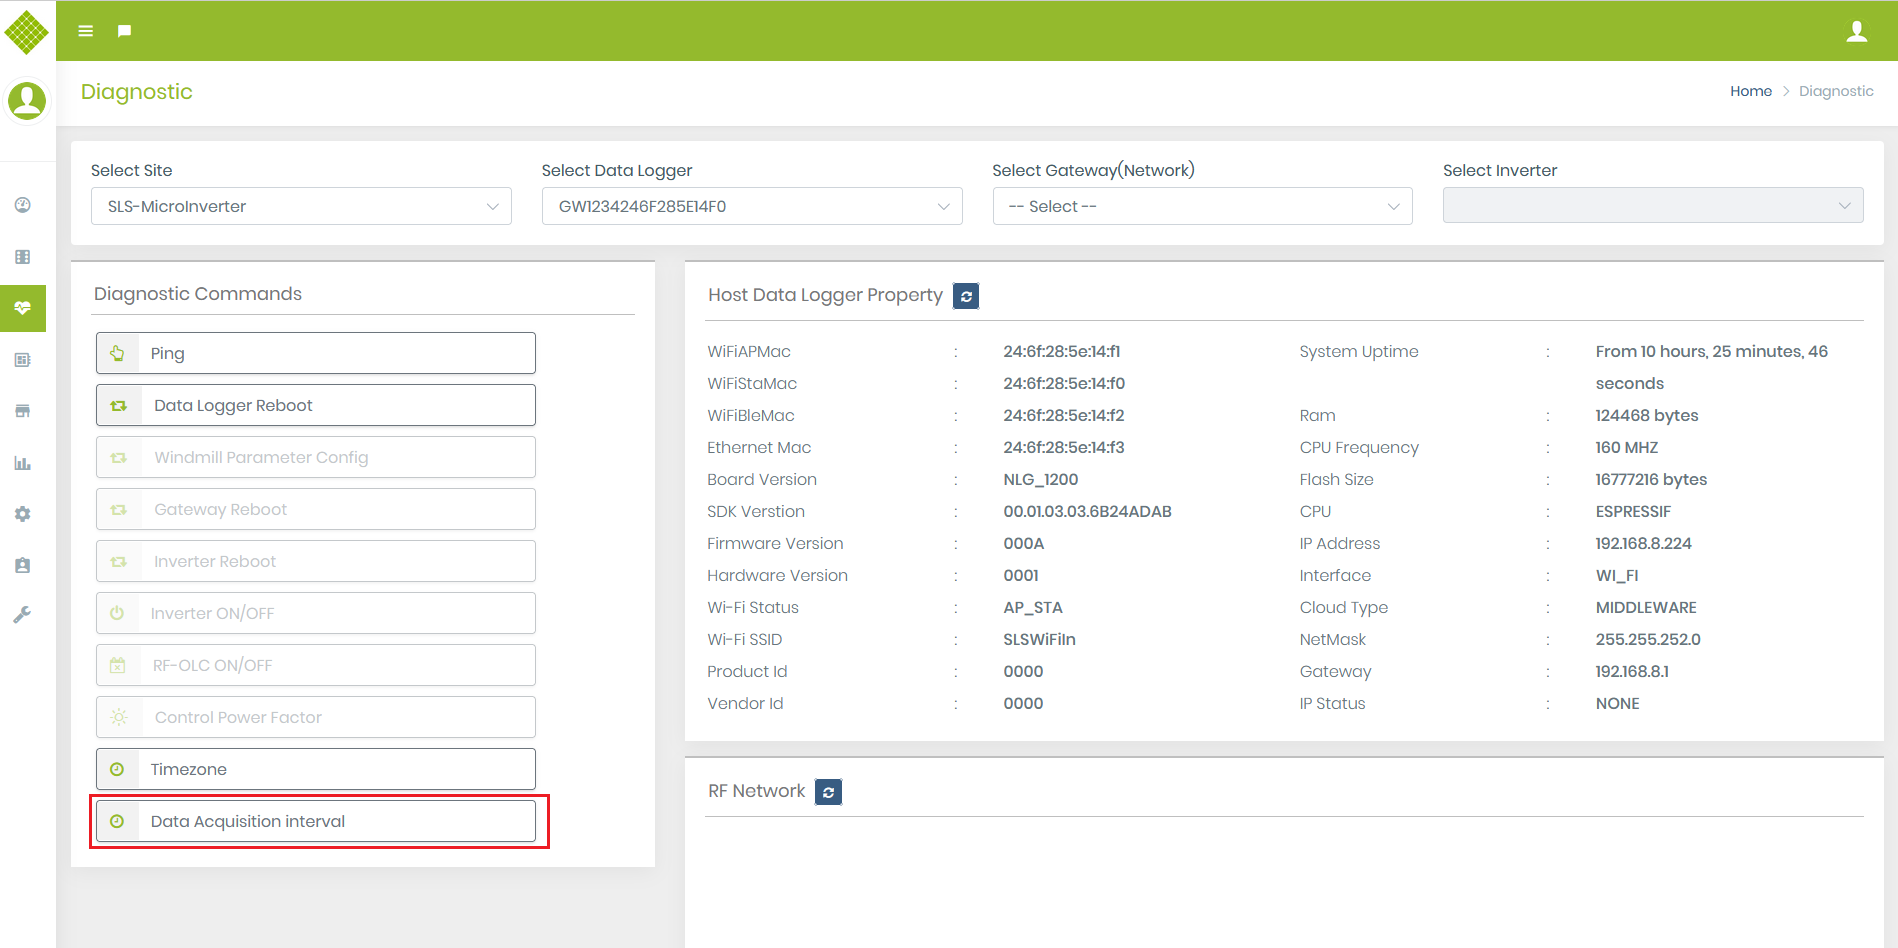Open the Select Data Logger dropdown
Image resolution: width=1898 pixels, height=948 pixels.
pyautogui.click(x=752, y=206)
